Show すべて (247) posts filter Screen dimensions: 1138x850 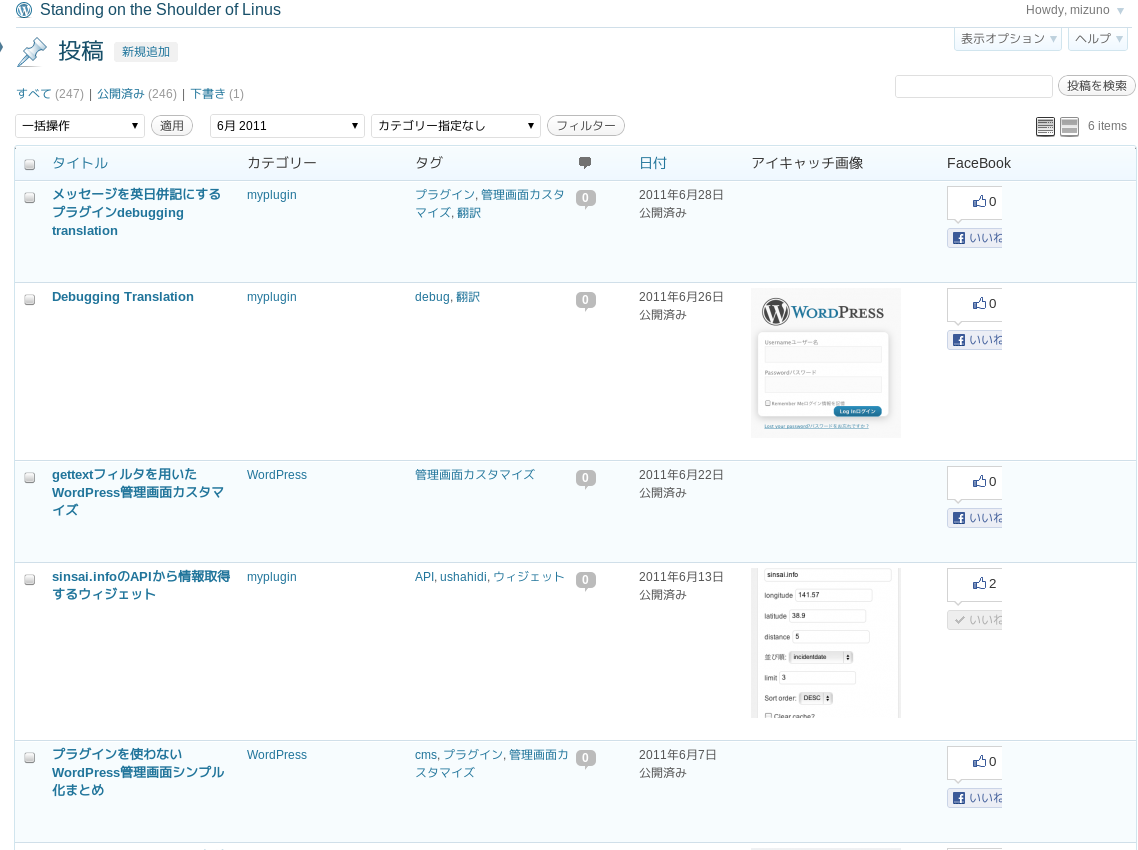tap(49, 94)
